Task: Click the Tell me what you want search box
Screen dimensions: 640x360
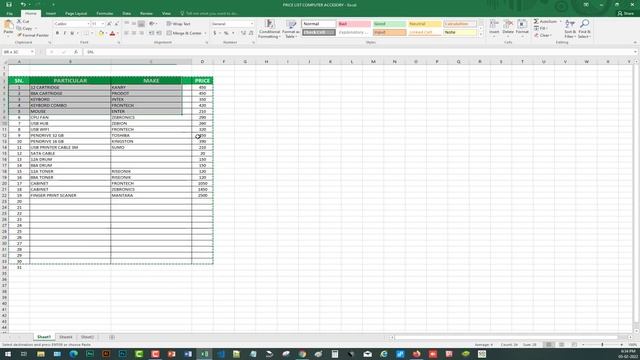Action: (x=210, y=13)
